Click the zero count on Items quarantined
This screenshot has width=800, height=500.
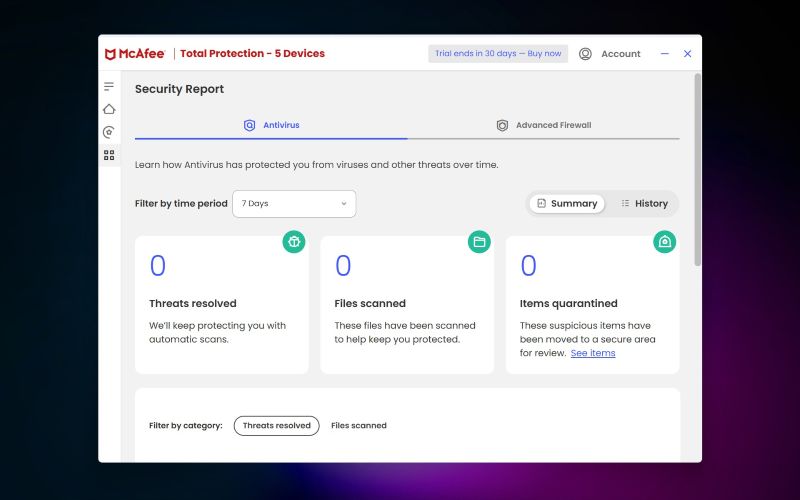(x=528, y=266)
